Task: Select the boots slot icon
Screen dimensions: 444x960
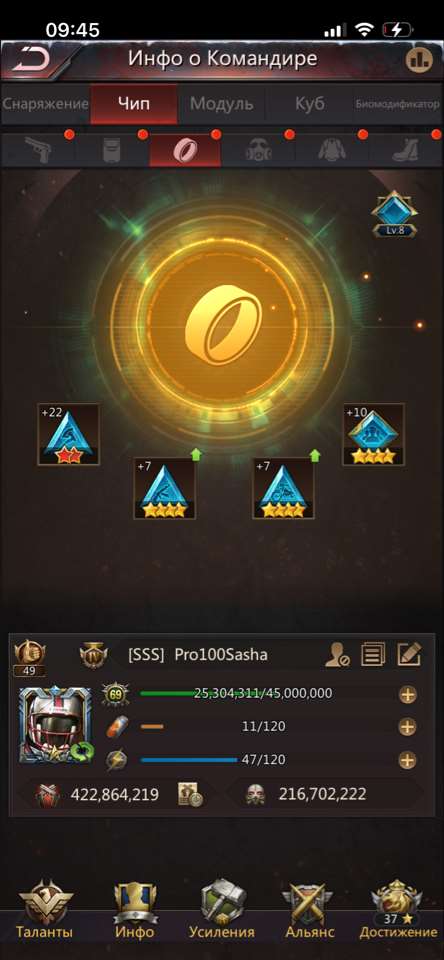Action: point(405,150)
